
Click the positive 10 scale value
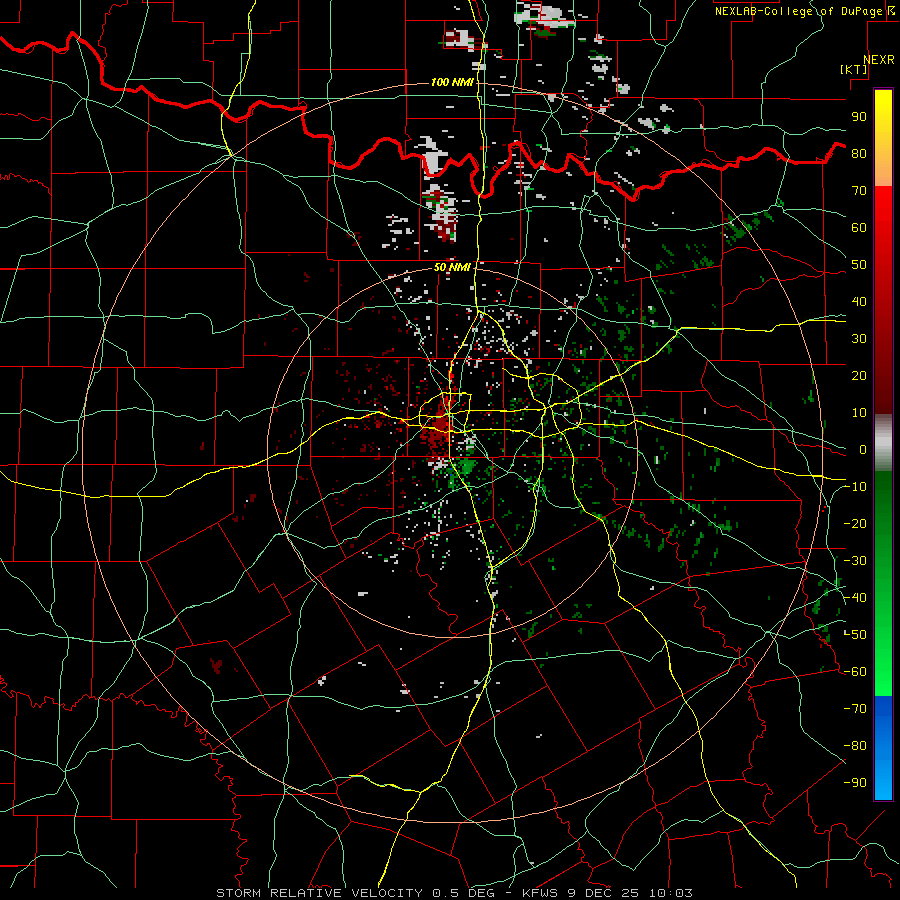pos(859,413)
